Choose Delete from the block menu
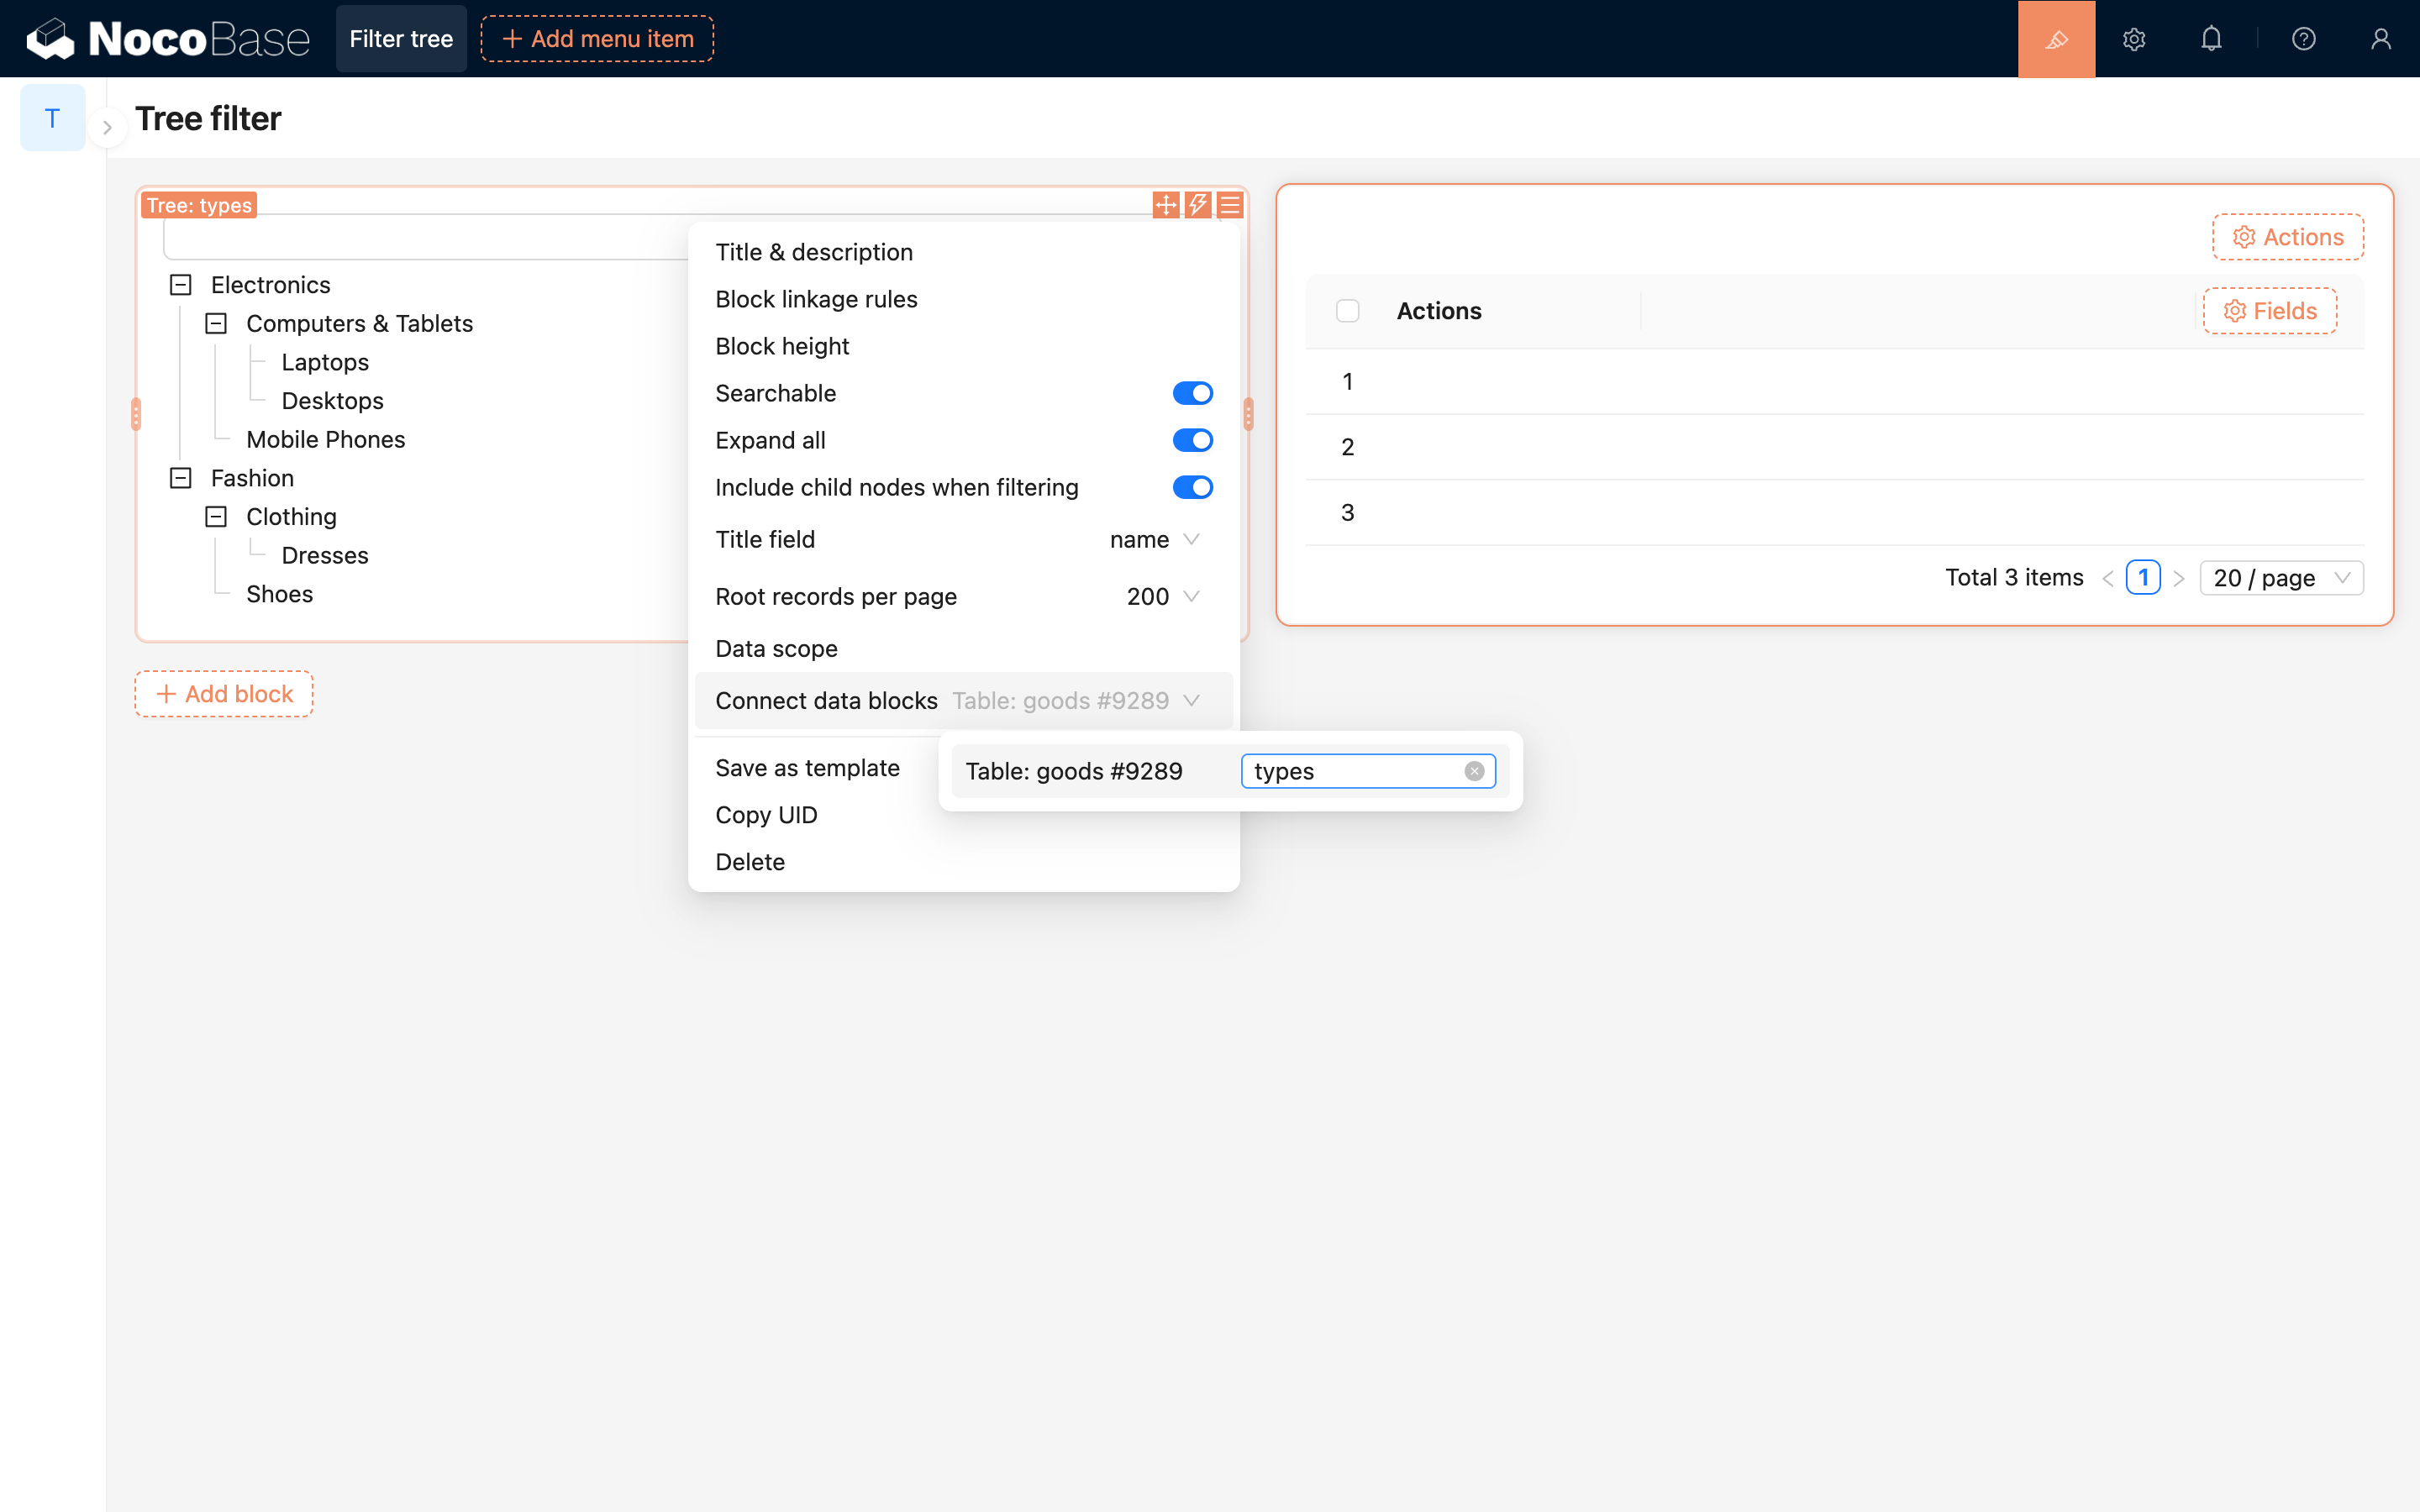The width and height of the screenshot is (2420, 1512). click(750, 862)
